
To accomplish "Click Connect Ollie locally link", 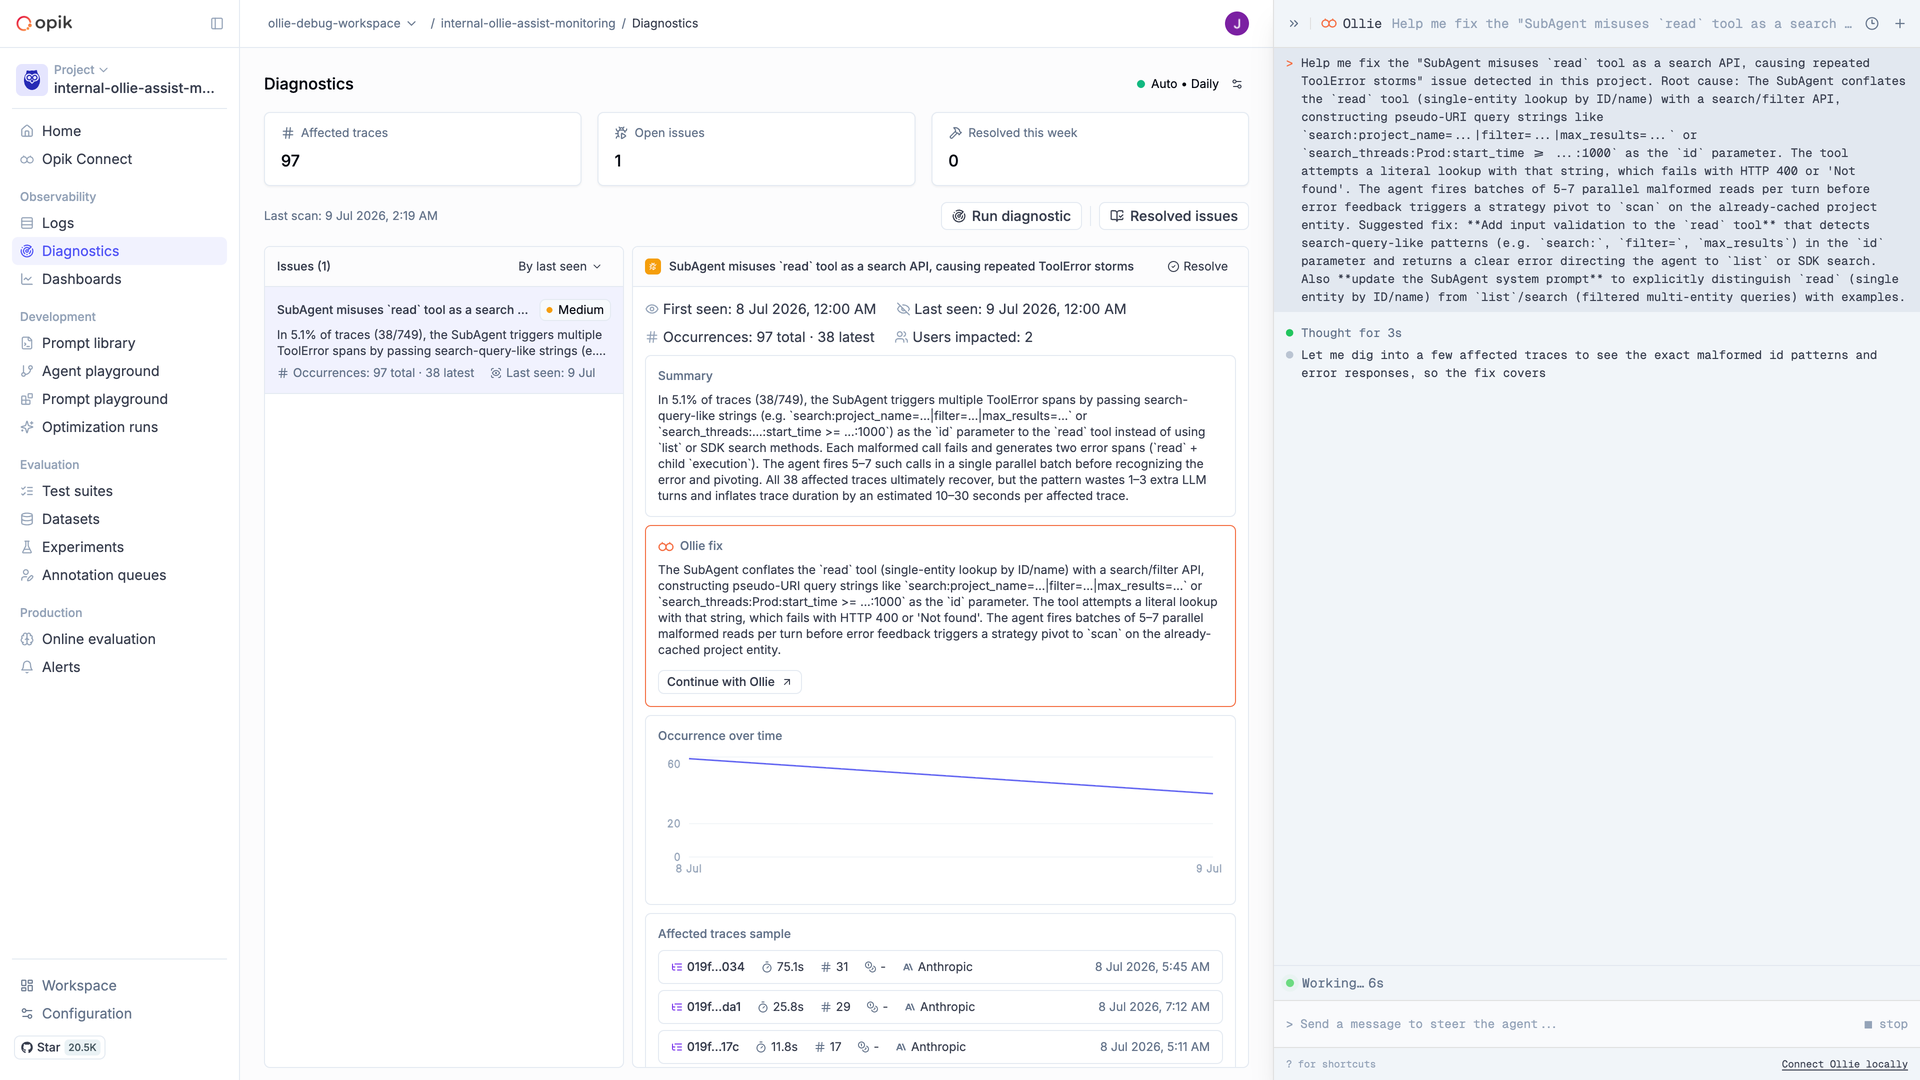I will tap(1844, 1064).
